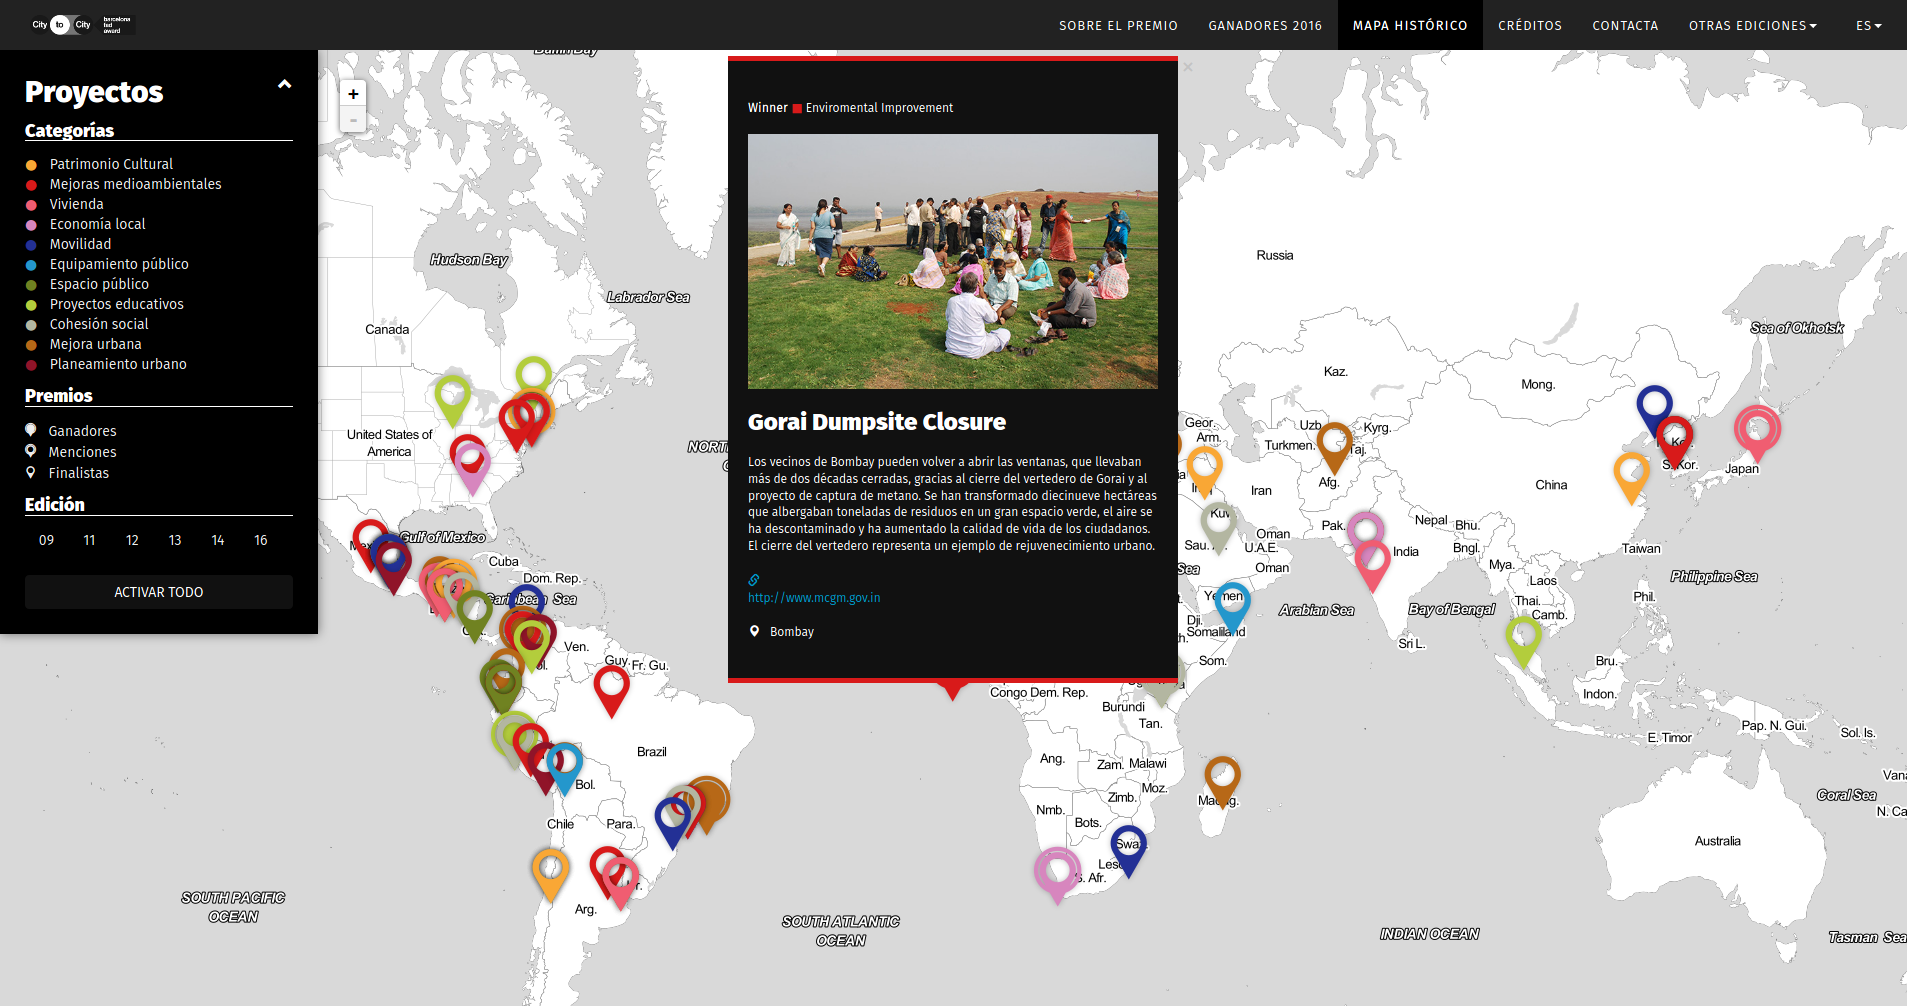Open the Contacta page
Screen dimensions: 1907x1006
1625,25
